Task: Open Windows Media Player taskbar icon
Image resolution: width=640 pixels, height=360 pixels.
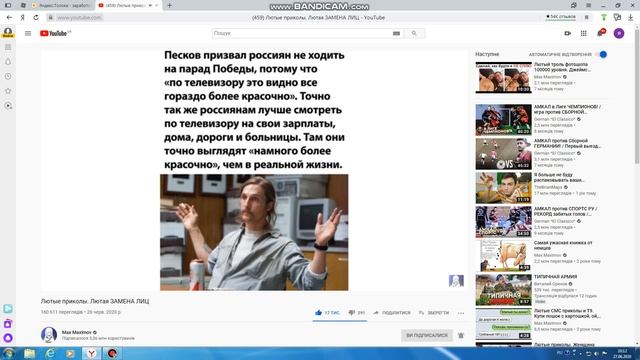Action: pos(70,353)
